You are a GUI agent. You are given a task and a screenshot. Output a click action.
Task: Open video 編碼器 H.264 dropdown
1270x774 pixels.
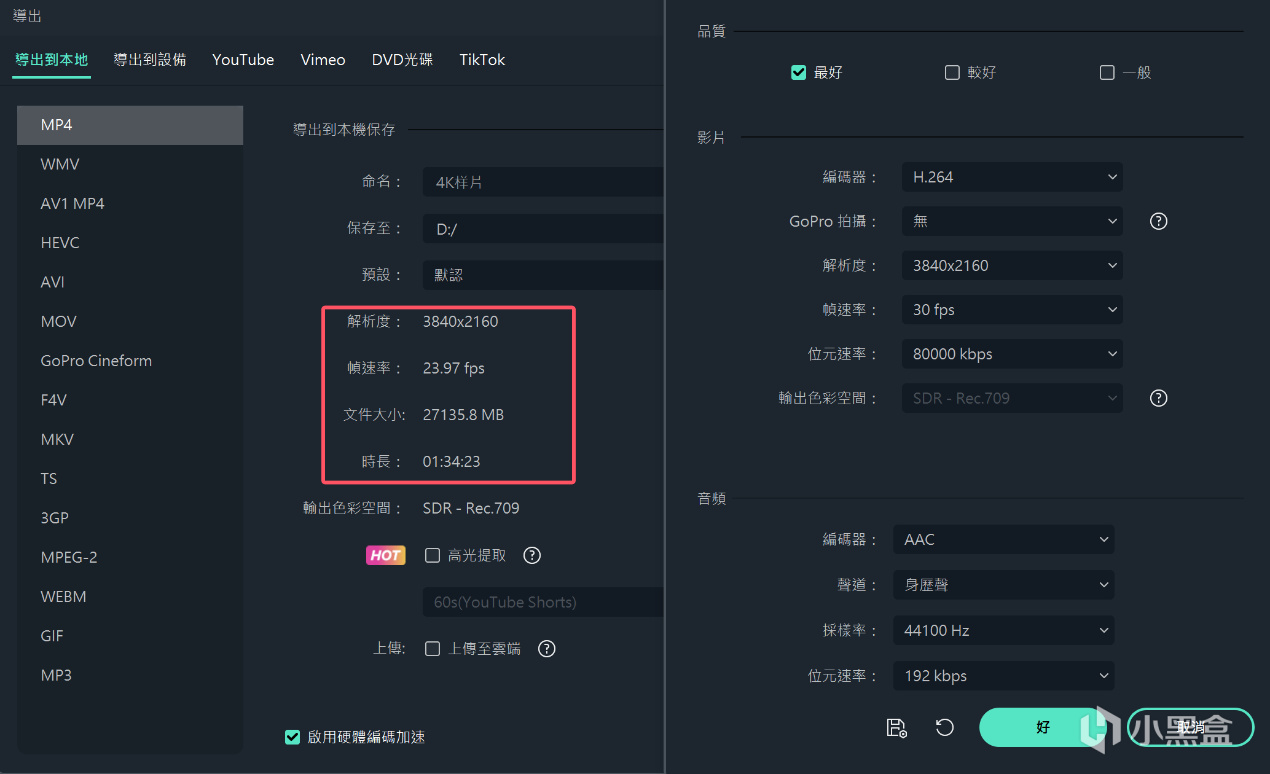1012,177
